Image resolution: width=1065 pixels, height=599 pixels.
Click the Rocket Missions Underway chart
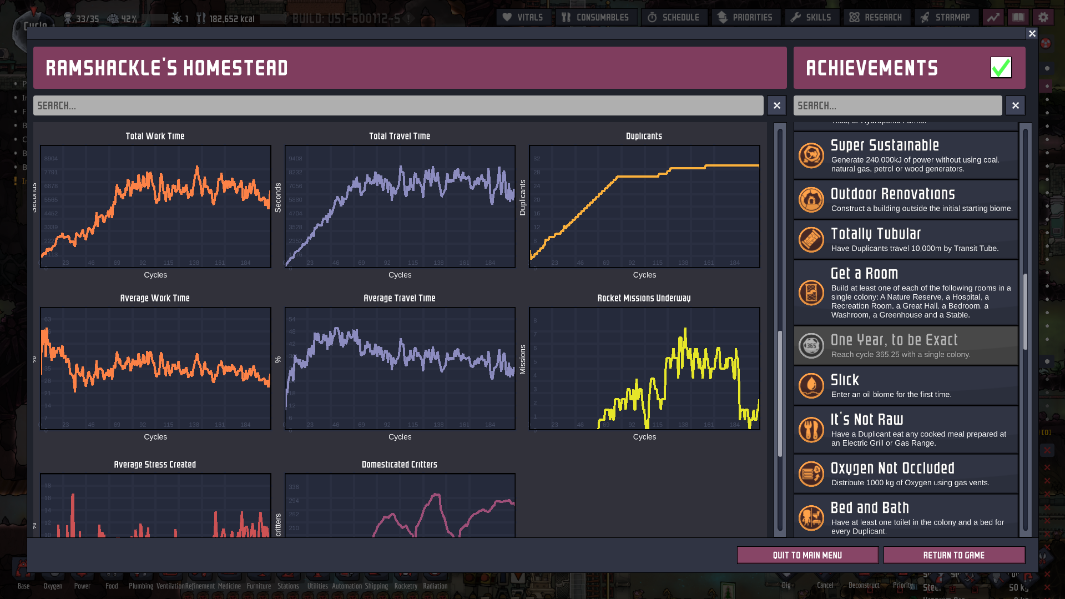644,368
